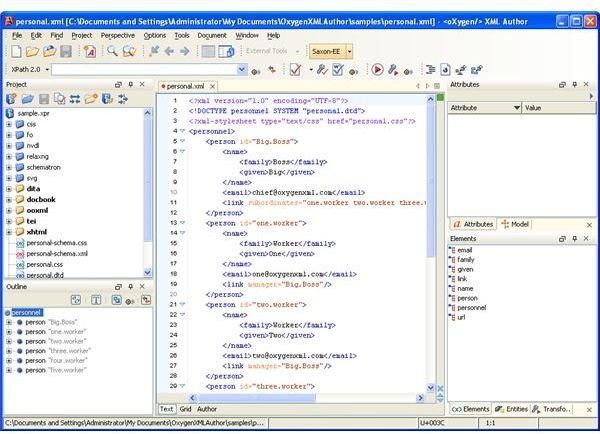Image resolution: width=600 pixels, height=434 pixels.
Task: Open the Attribute column dropdown arrow
Action: [517, 108]
